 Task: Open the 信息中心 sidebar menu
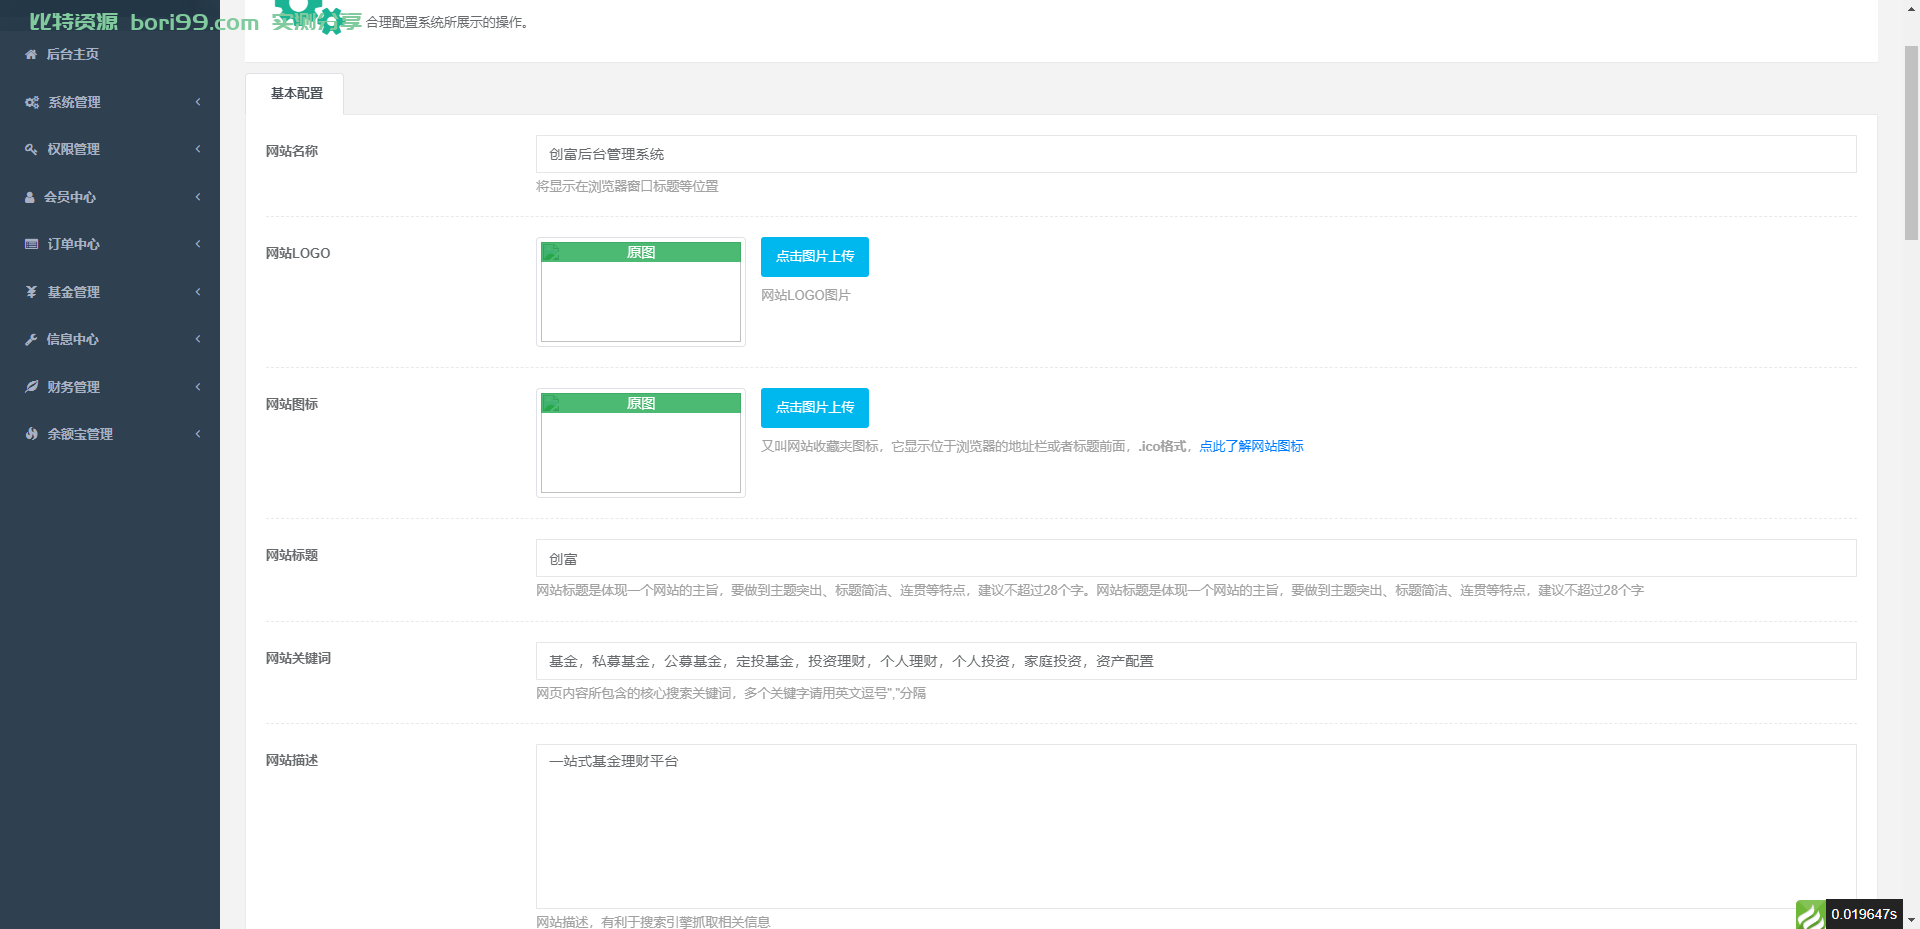110,339
